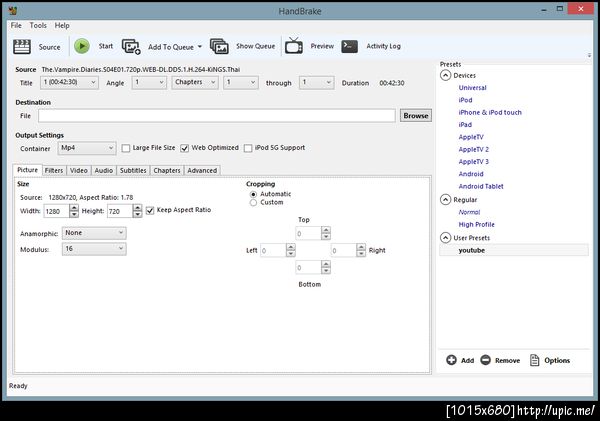Click the destination File path field
Image resolution: width=600 pixels, height=421 pixels.
[217, 116]
